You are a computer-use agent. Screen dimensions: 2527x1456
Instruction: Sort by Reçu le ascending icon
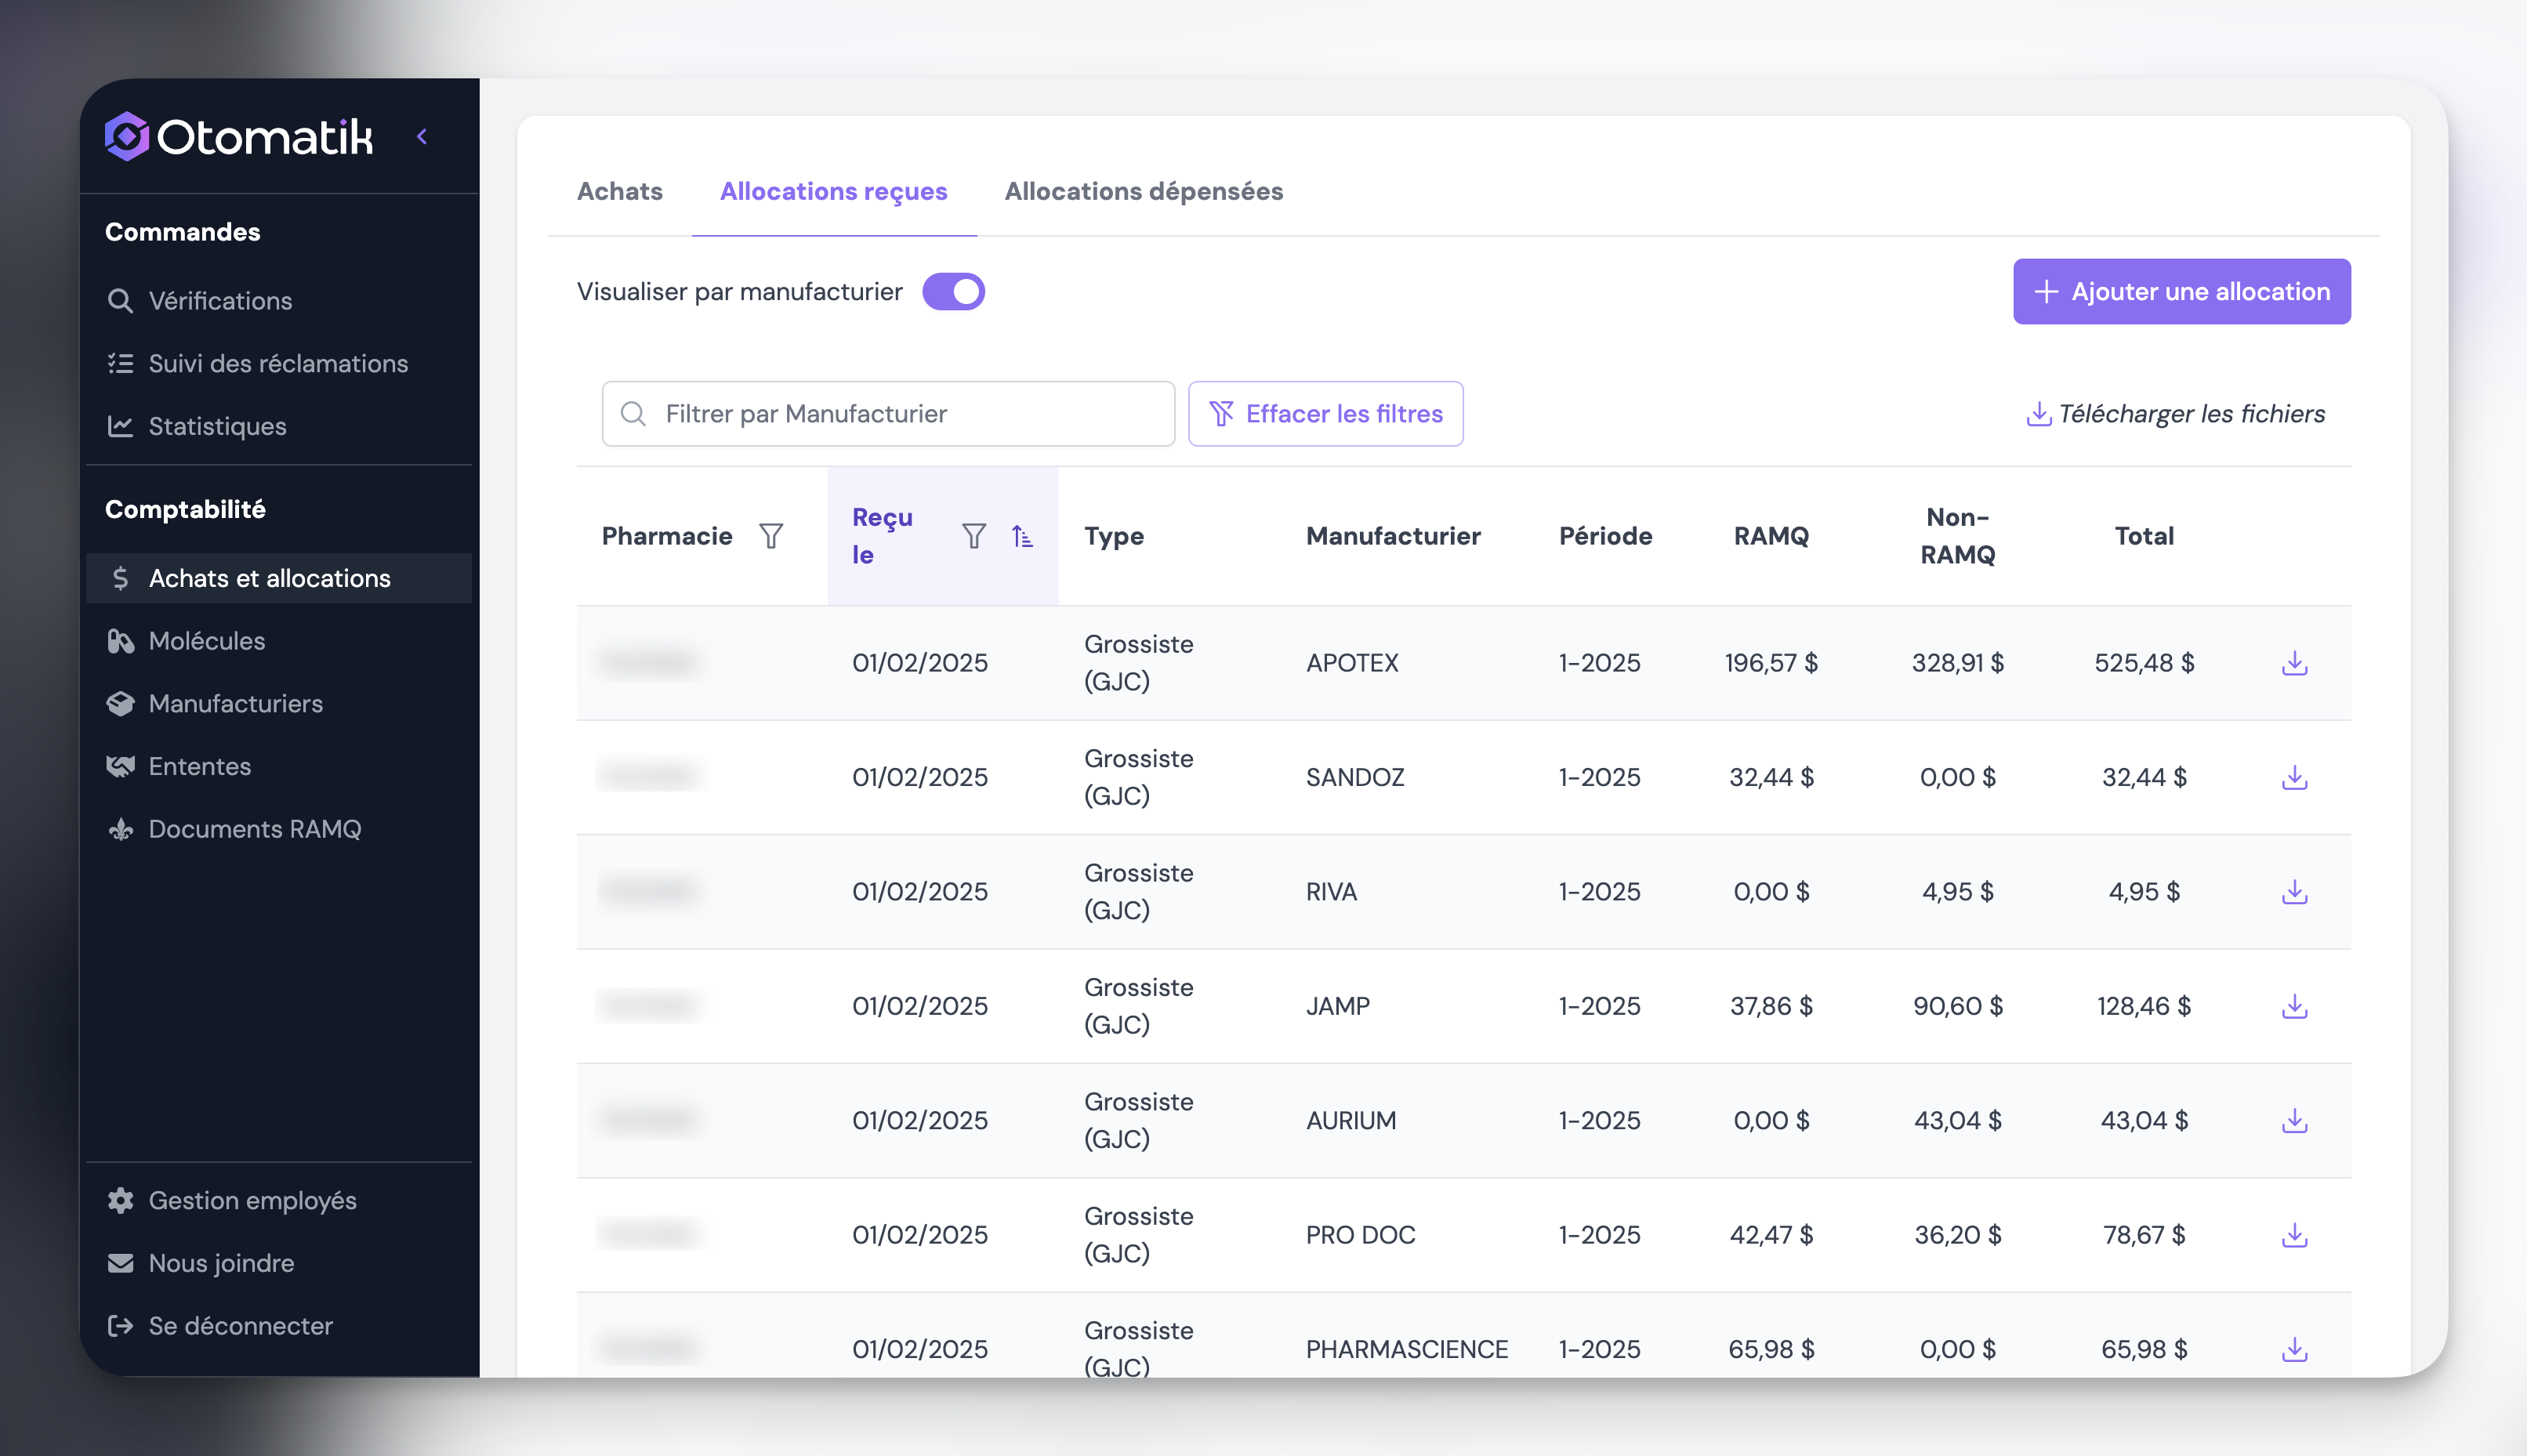click(x=1021, y=536)
